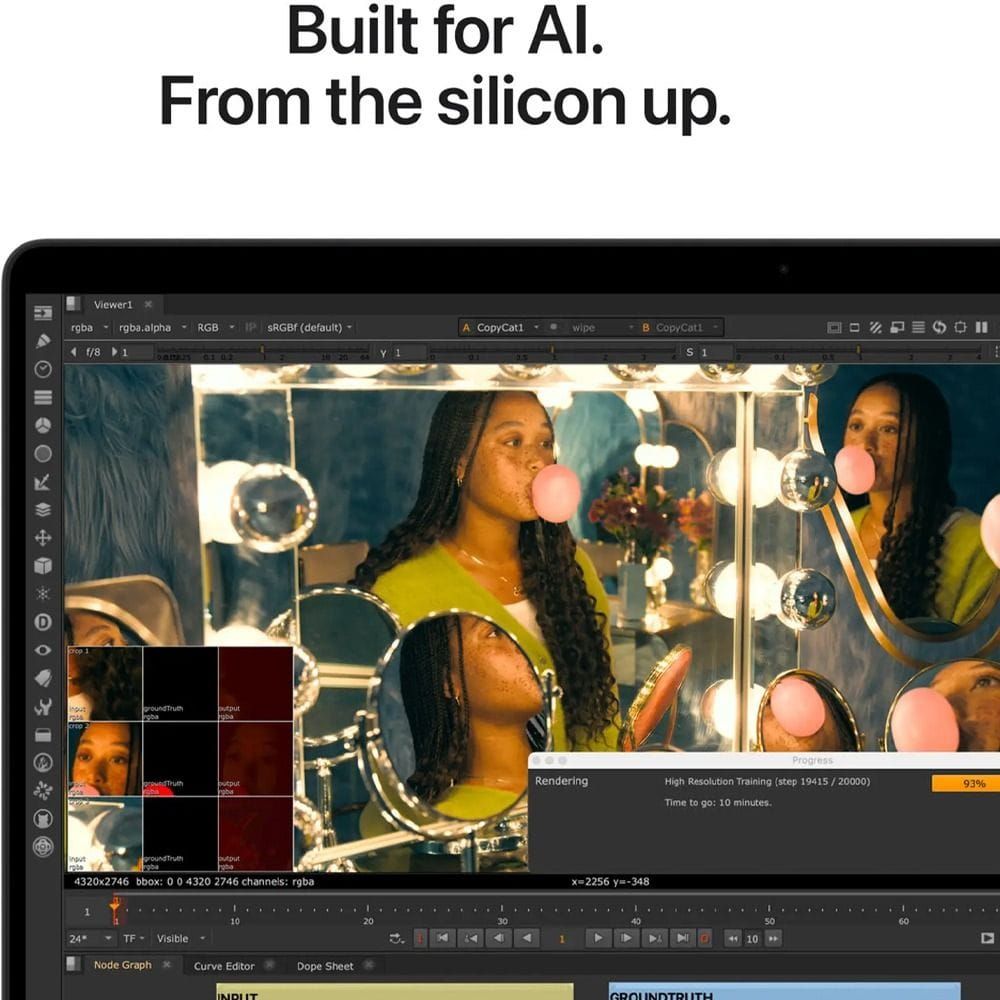Image resolution: width=1000 pixels, height=1000 pixels.
Task: Open the A input CopyCat1 dropdown
Action: 500,327
